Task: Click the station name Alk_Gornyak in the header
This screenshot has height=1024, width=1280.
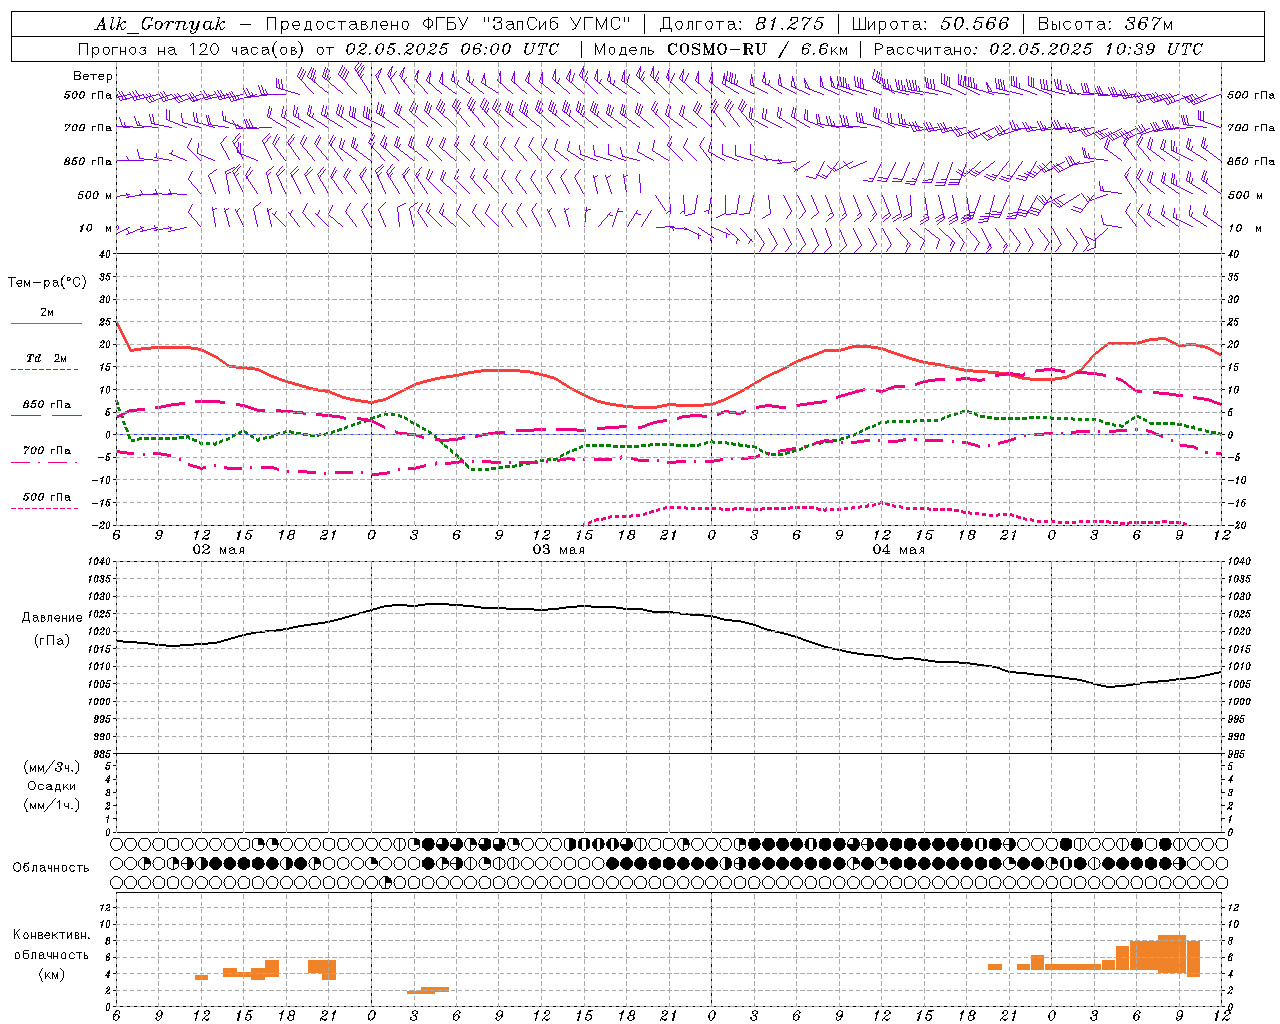Action: pos(160,24)
